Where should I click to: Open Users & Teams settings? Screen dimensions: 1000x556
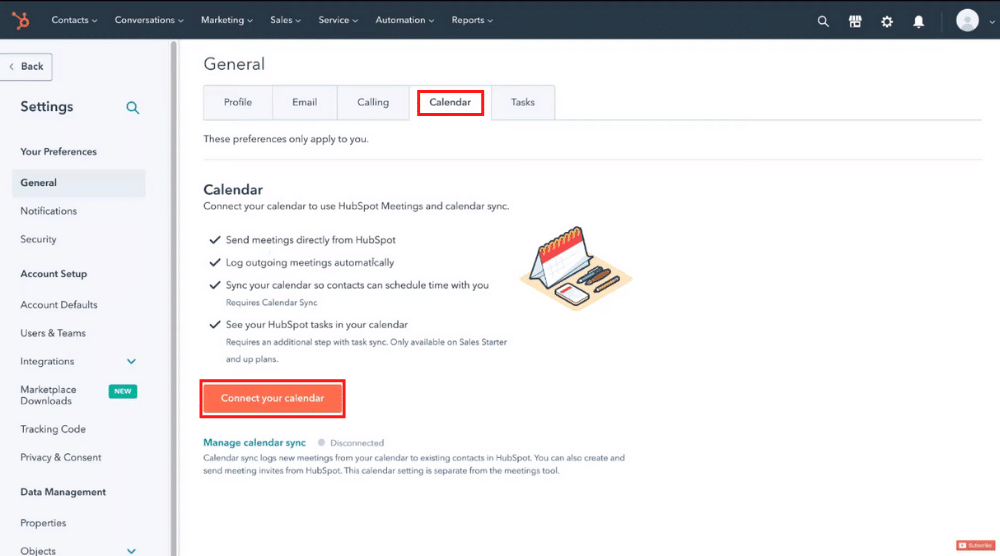(x=53, y=333)
